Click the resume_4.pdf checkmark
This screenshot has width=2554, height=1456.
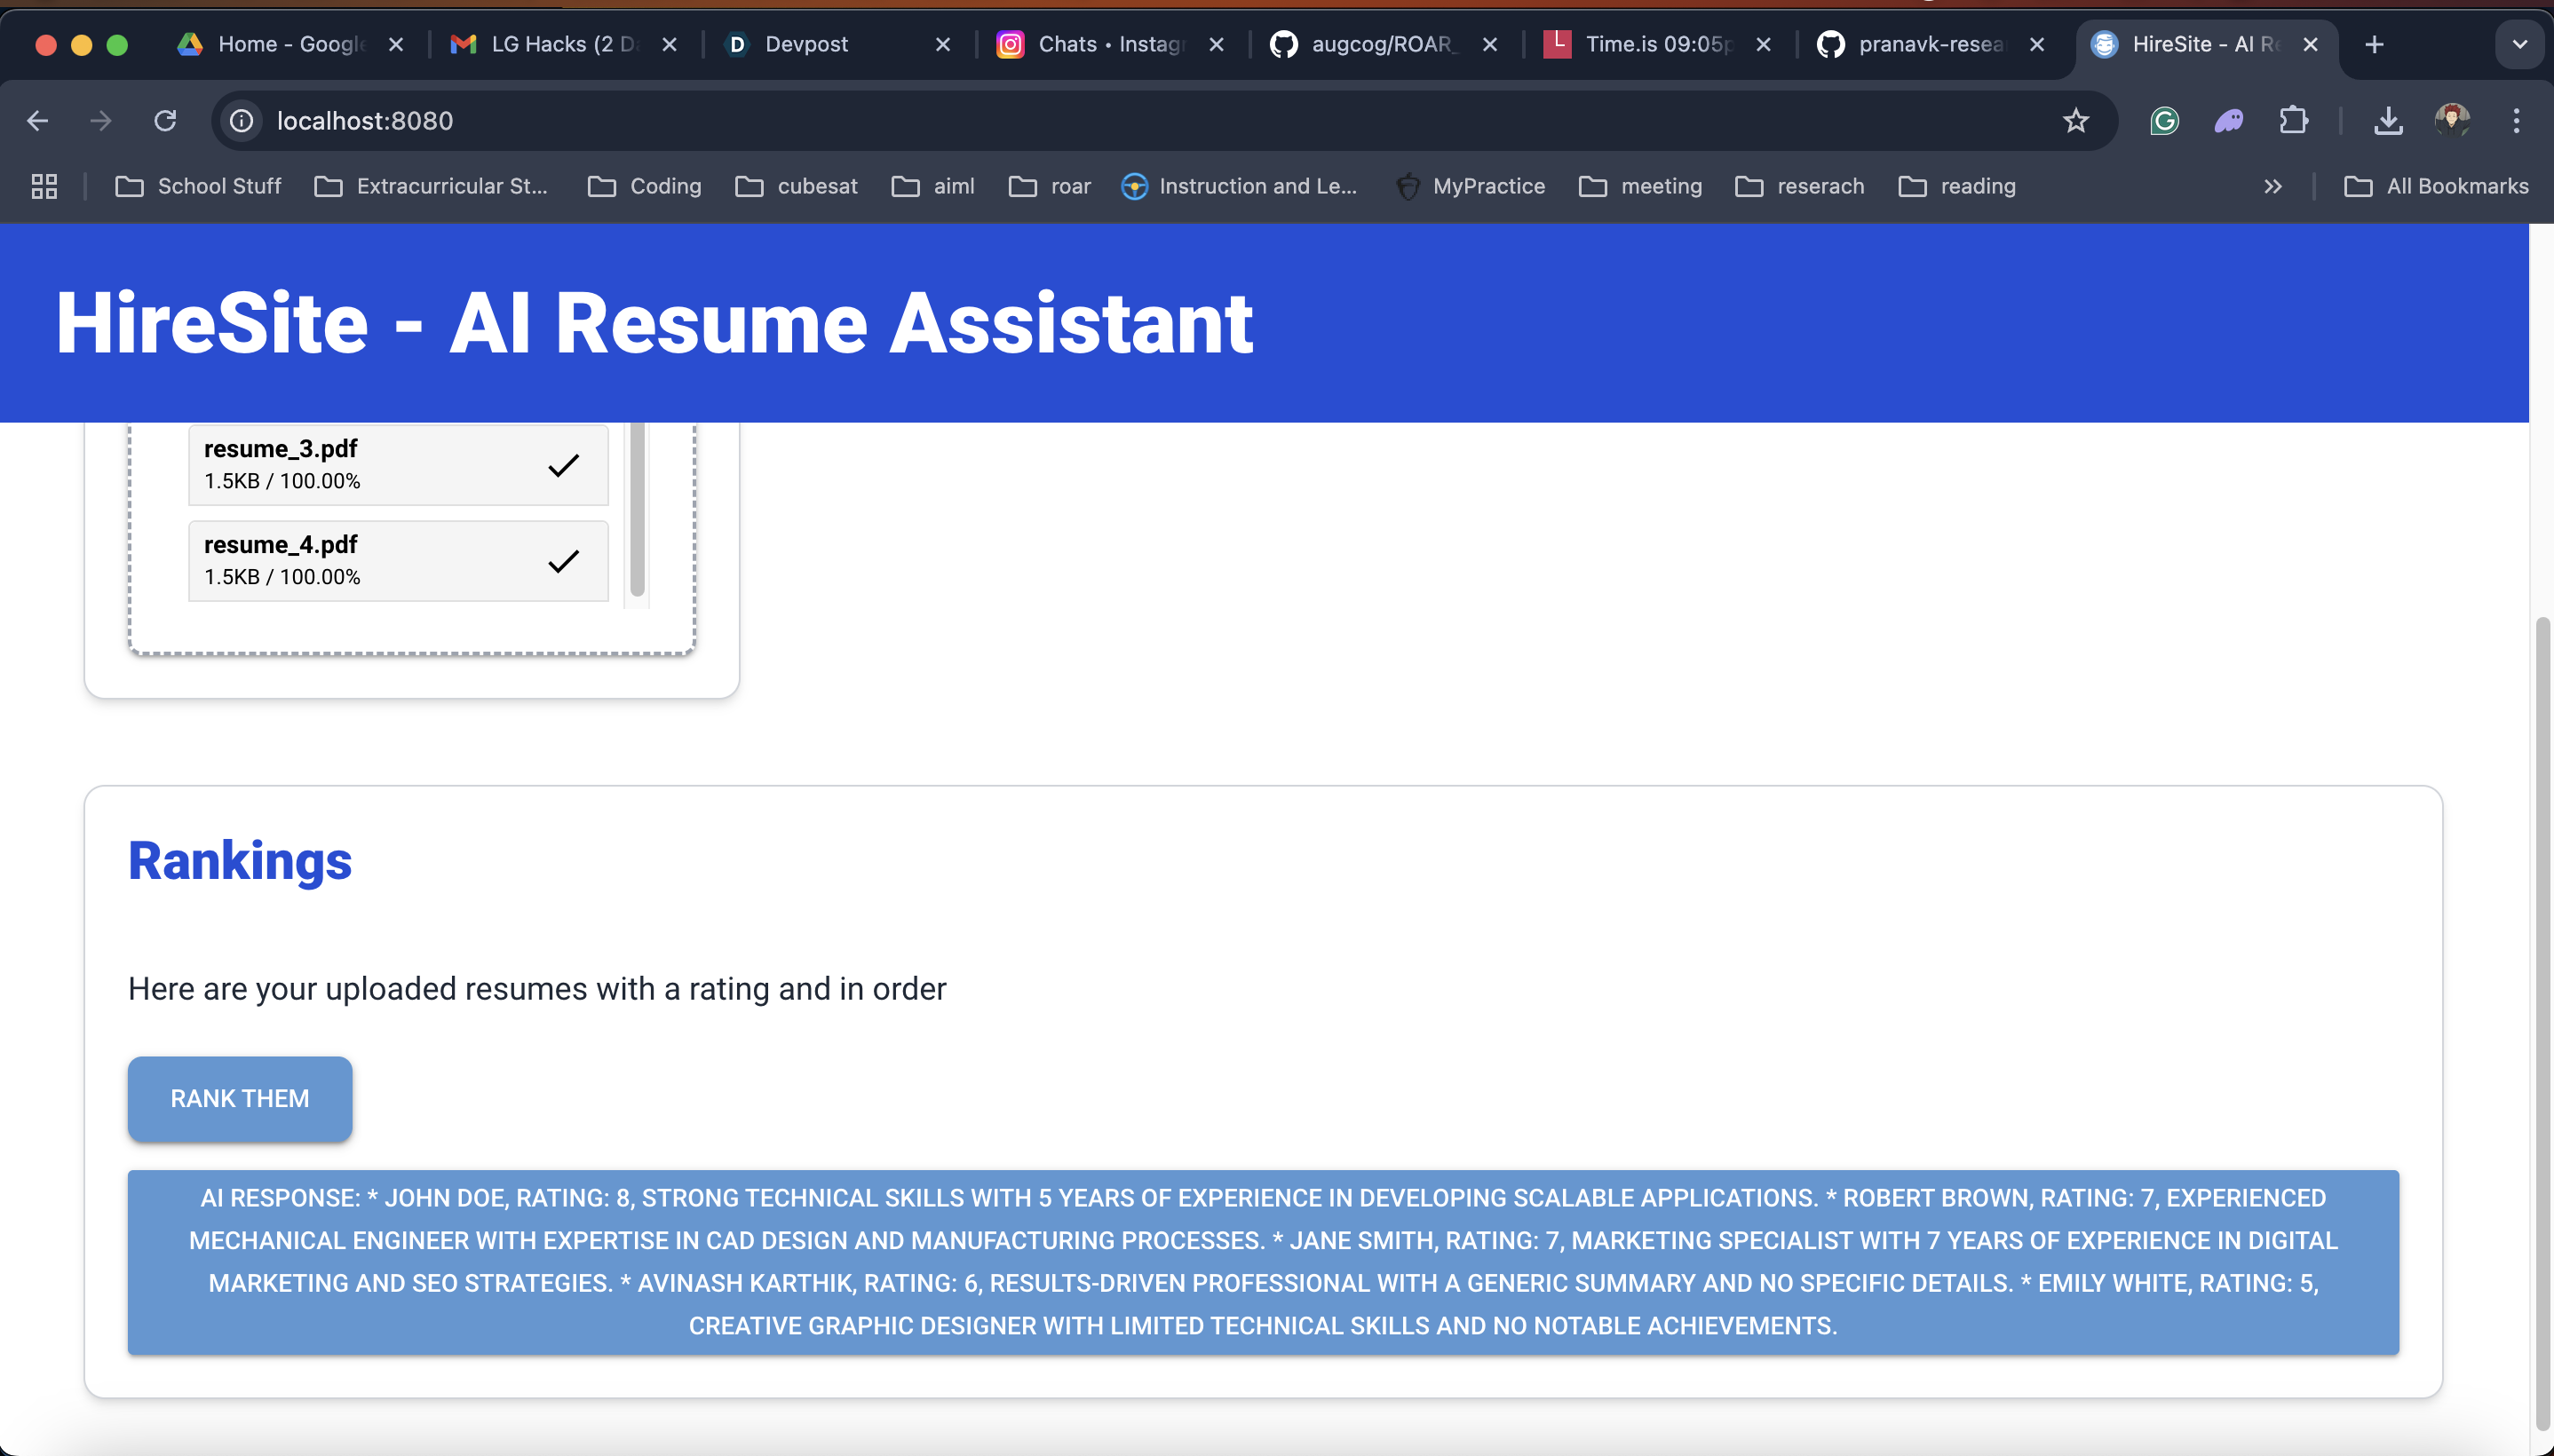[x=563, y=561]
